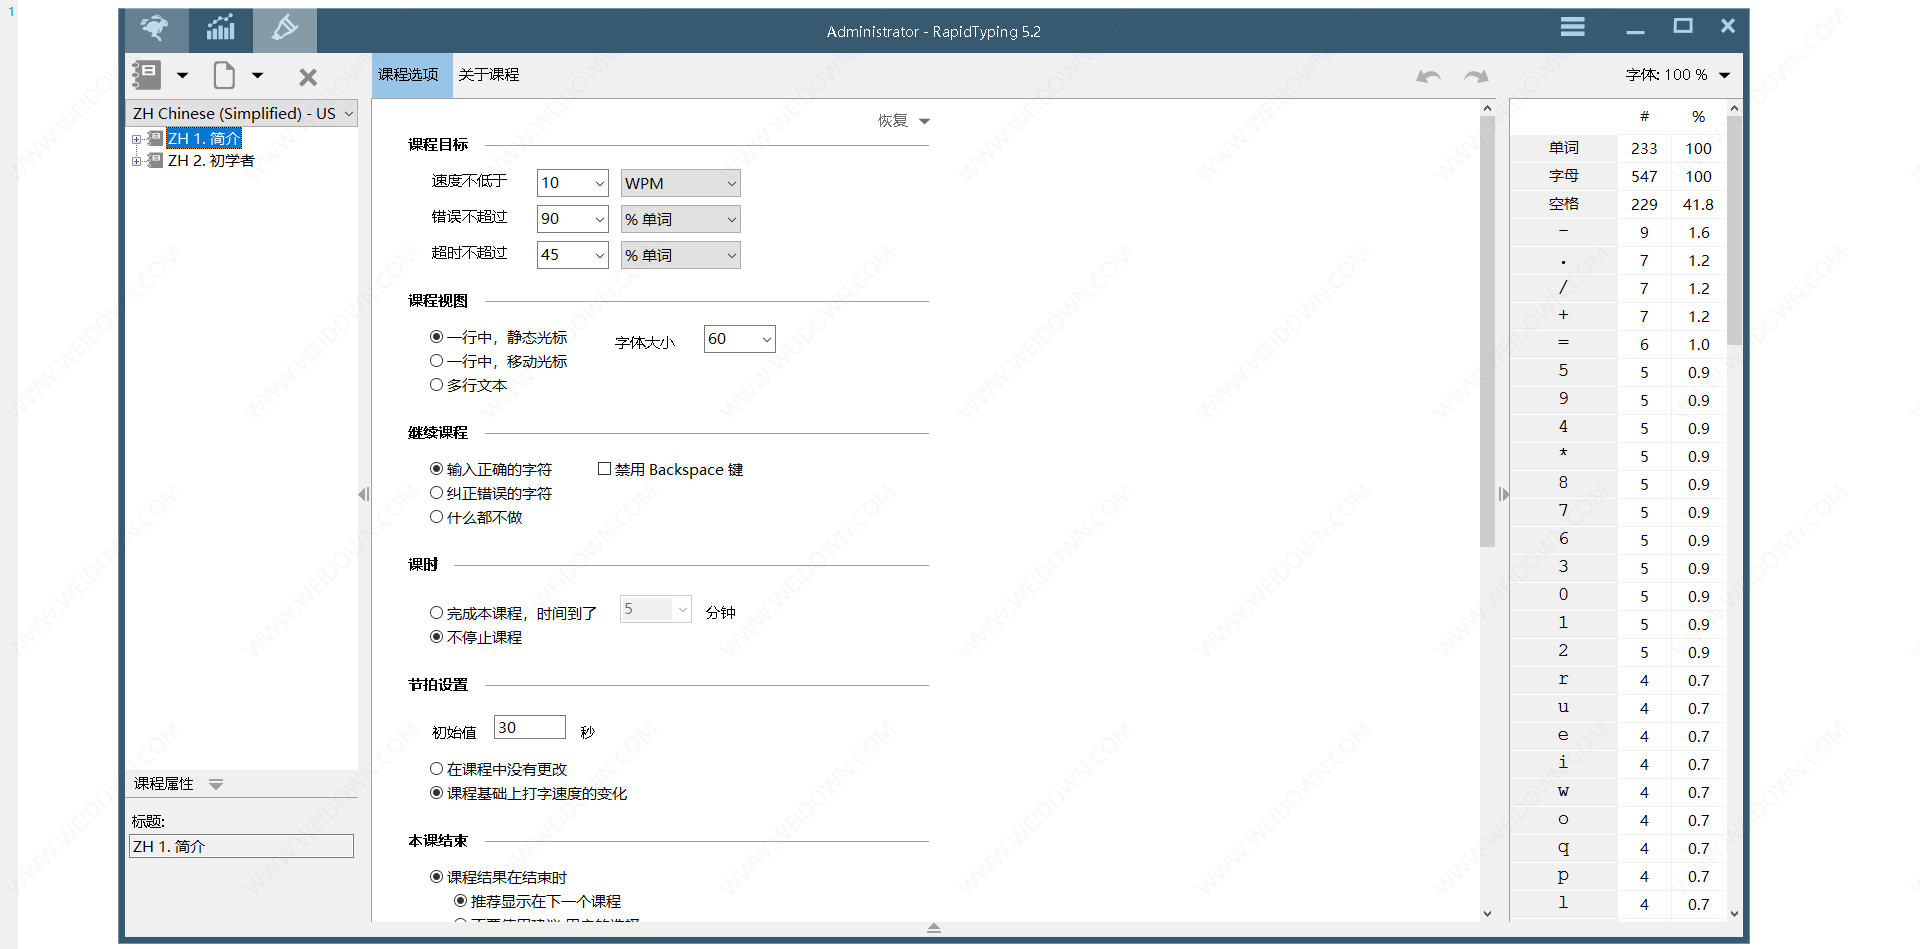Select the 单词 statistics row
Image resolution: width=1920 pixels, height=949 pixels.
pos(1618,148)
